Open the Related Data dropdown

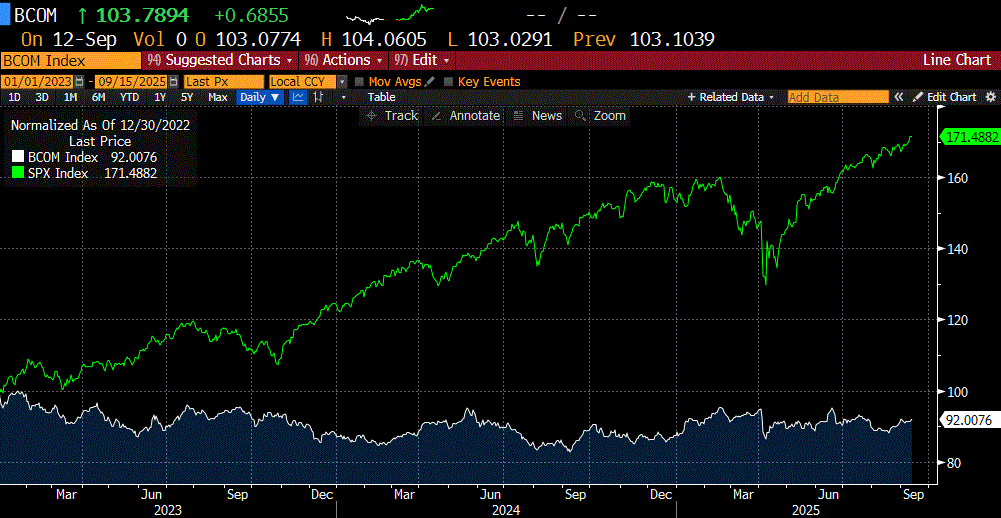[730, 97]
